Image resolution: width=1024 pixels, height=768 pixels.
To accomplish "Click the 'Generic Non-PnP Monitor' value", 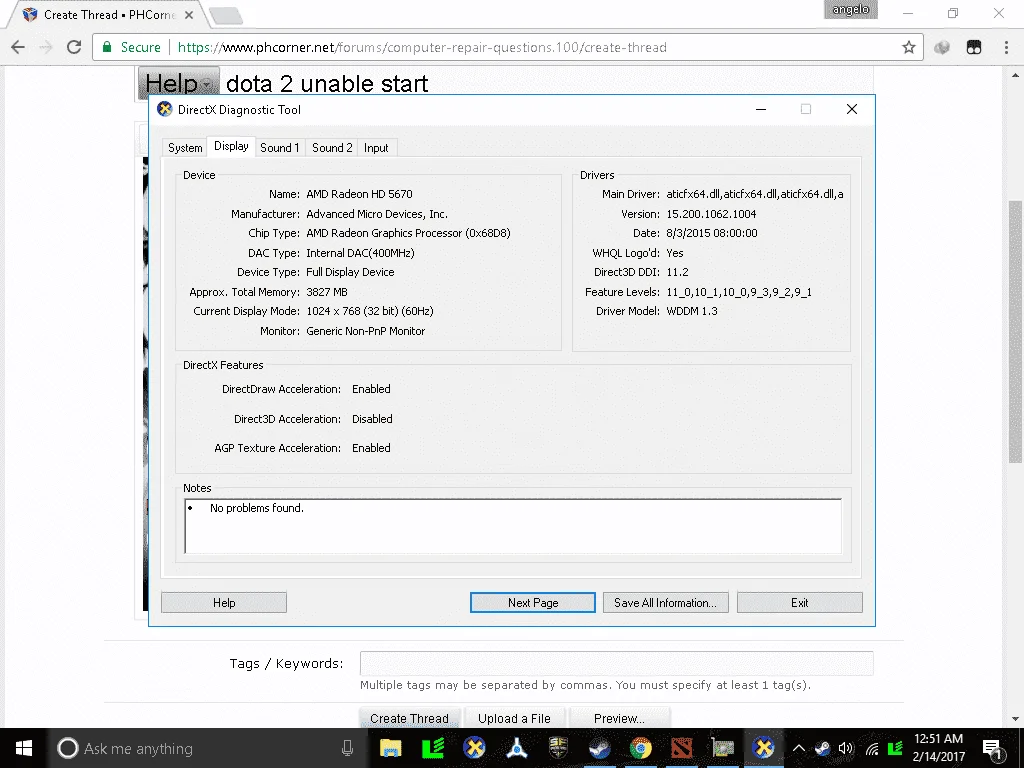I will pos(366,331).
